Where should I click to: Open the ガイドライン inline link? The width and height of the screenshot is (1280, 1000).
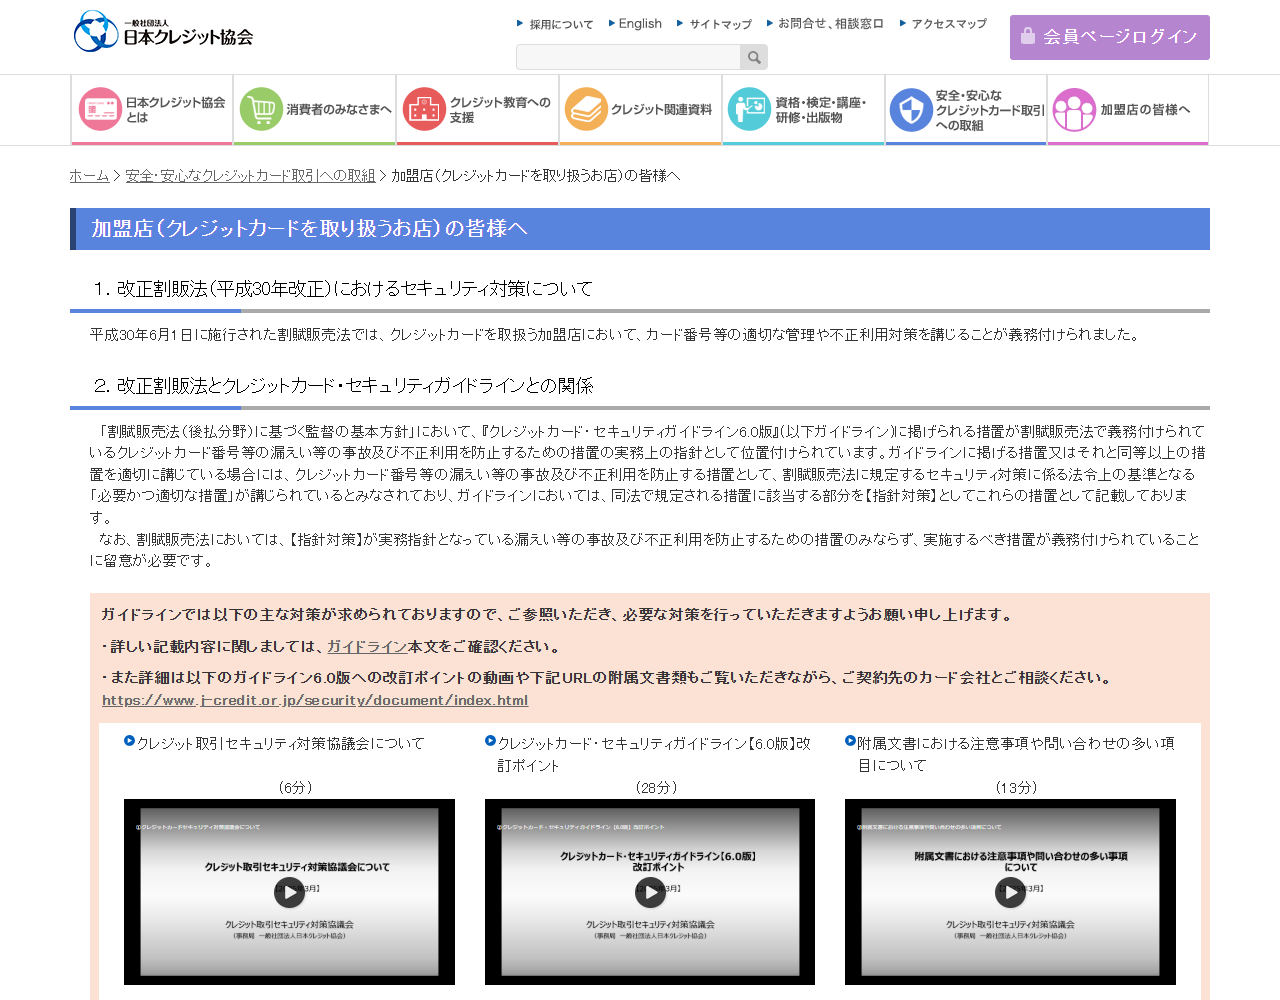[367, 647]
